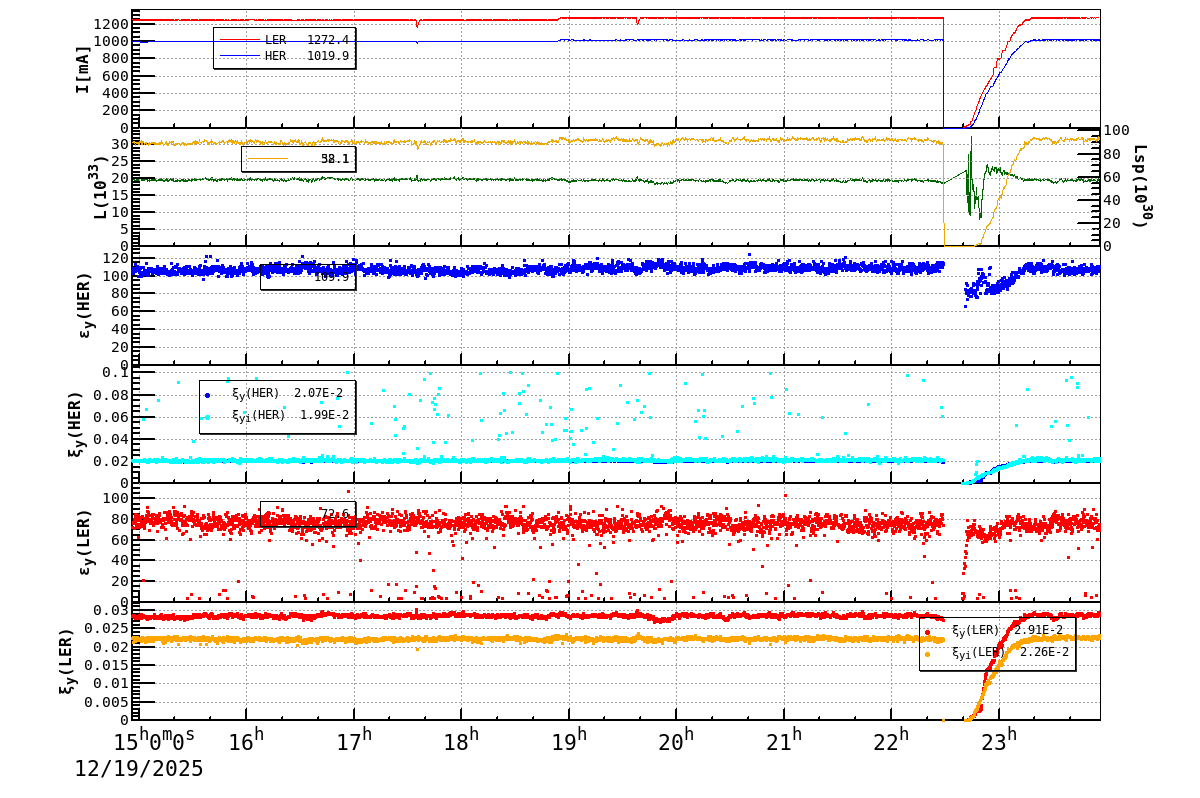The image size is (1200, 798).
Task: Click the orange line sample in luminosity legend
Action: point(267,159)
